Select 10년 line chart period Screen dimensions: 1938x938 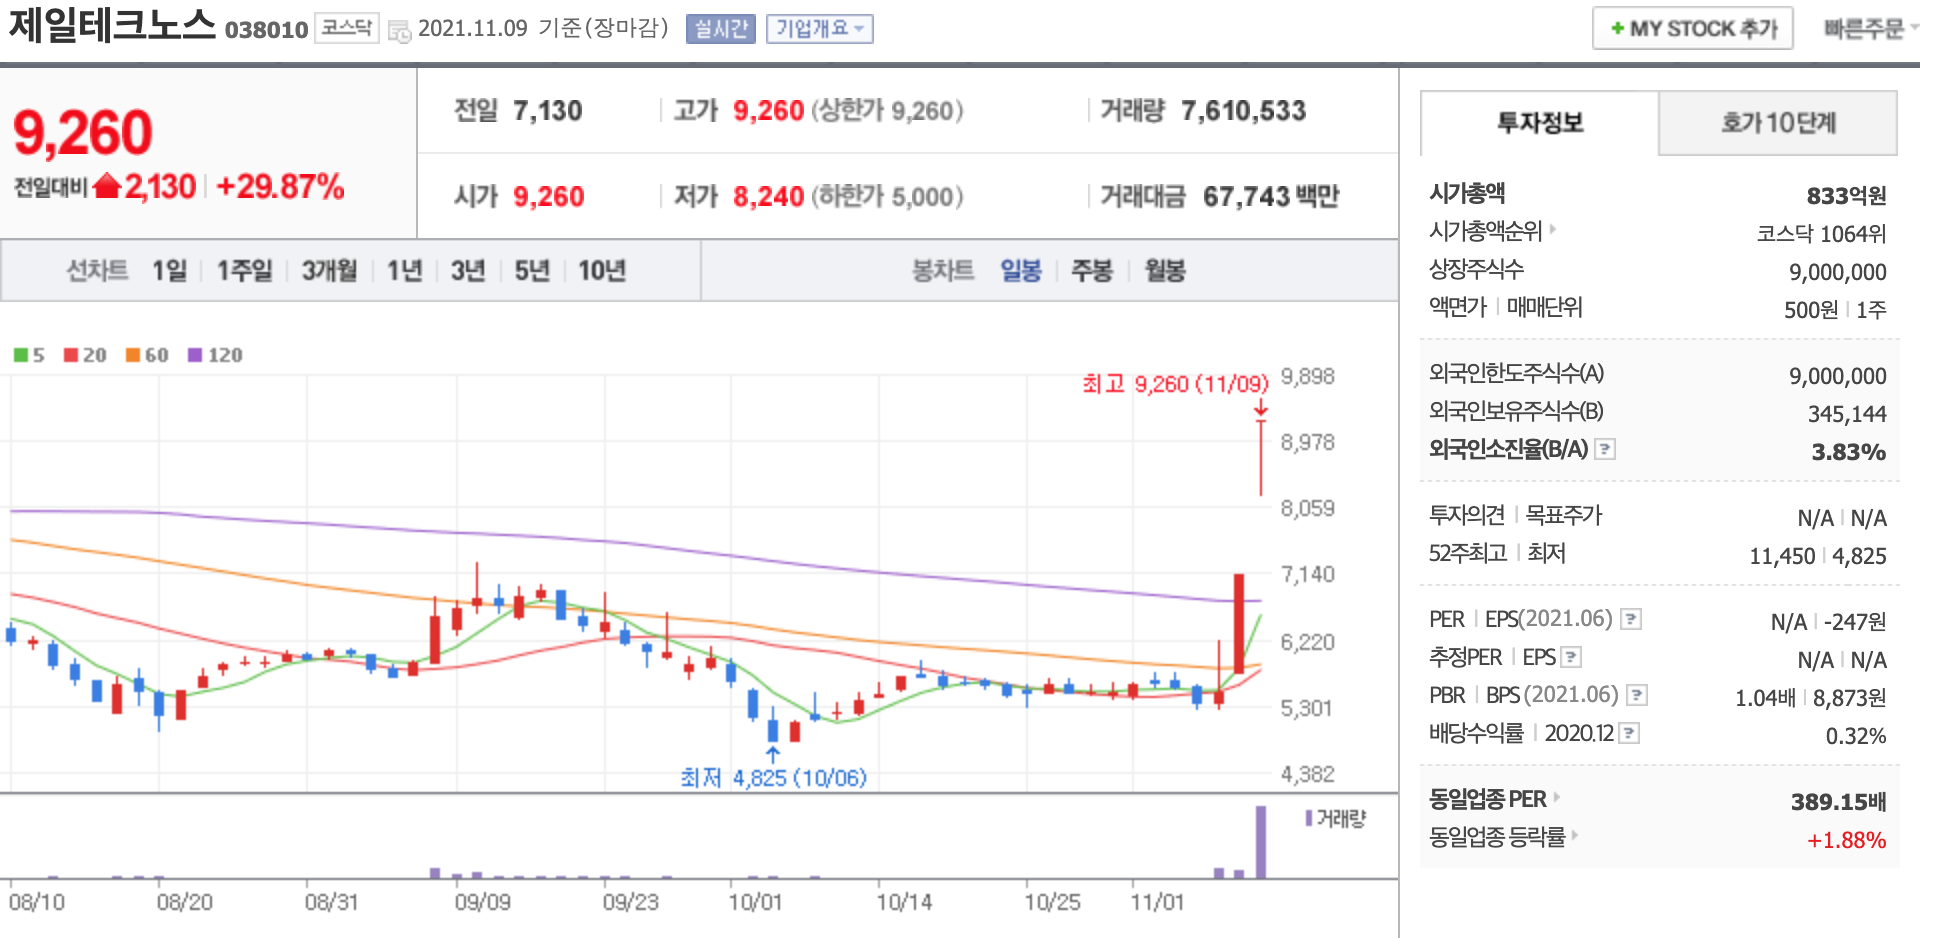(x=602, y=271)
